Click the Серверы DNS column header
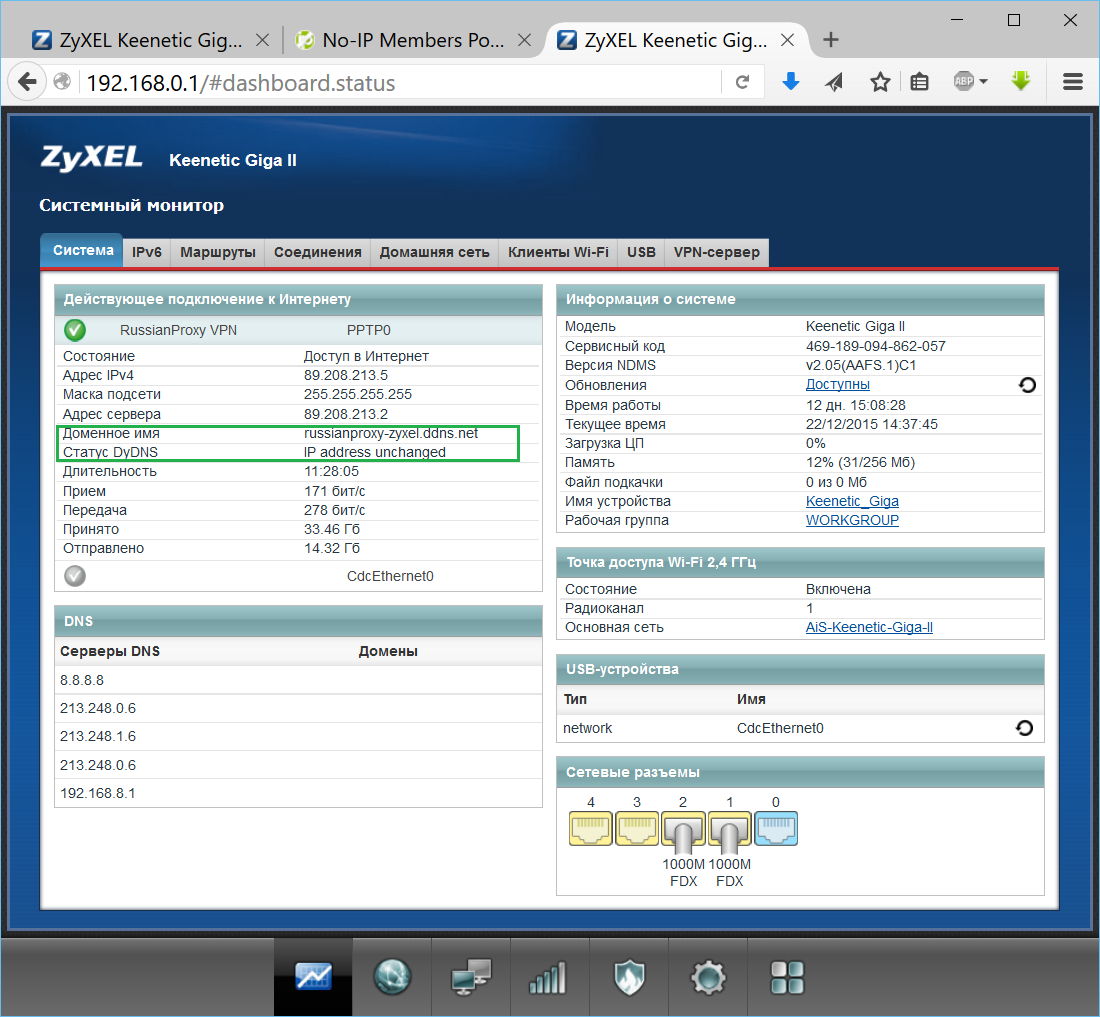This screenshot has width=1100, height=1017. (x=110, y=651)
